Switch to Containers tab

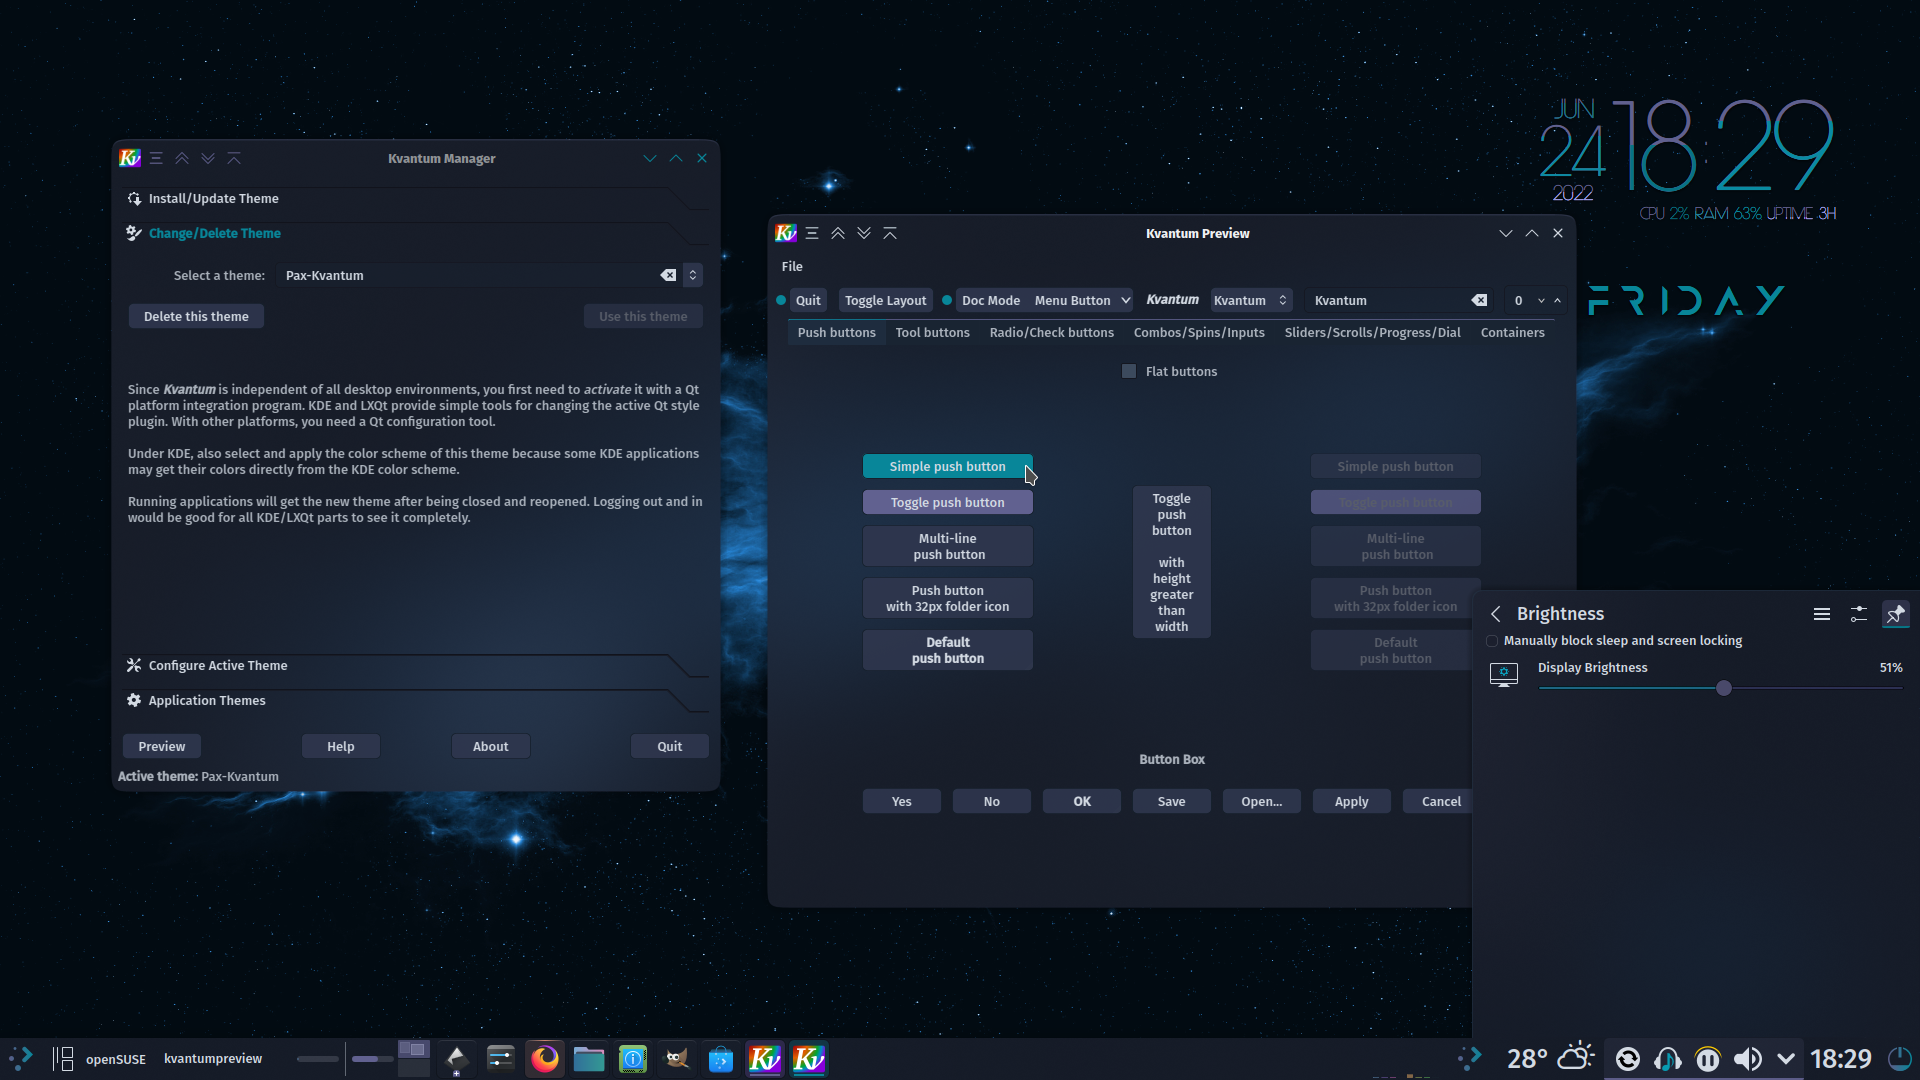click(x=1512, y=333)
